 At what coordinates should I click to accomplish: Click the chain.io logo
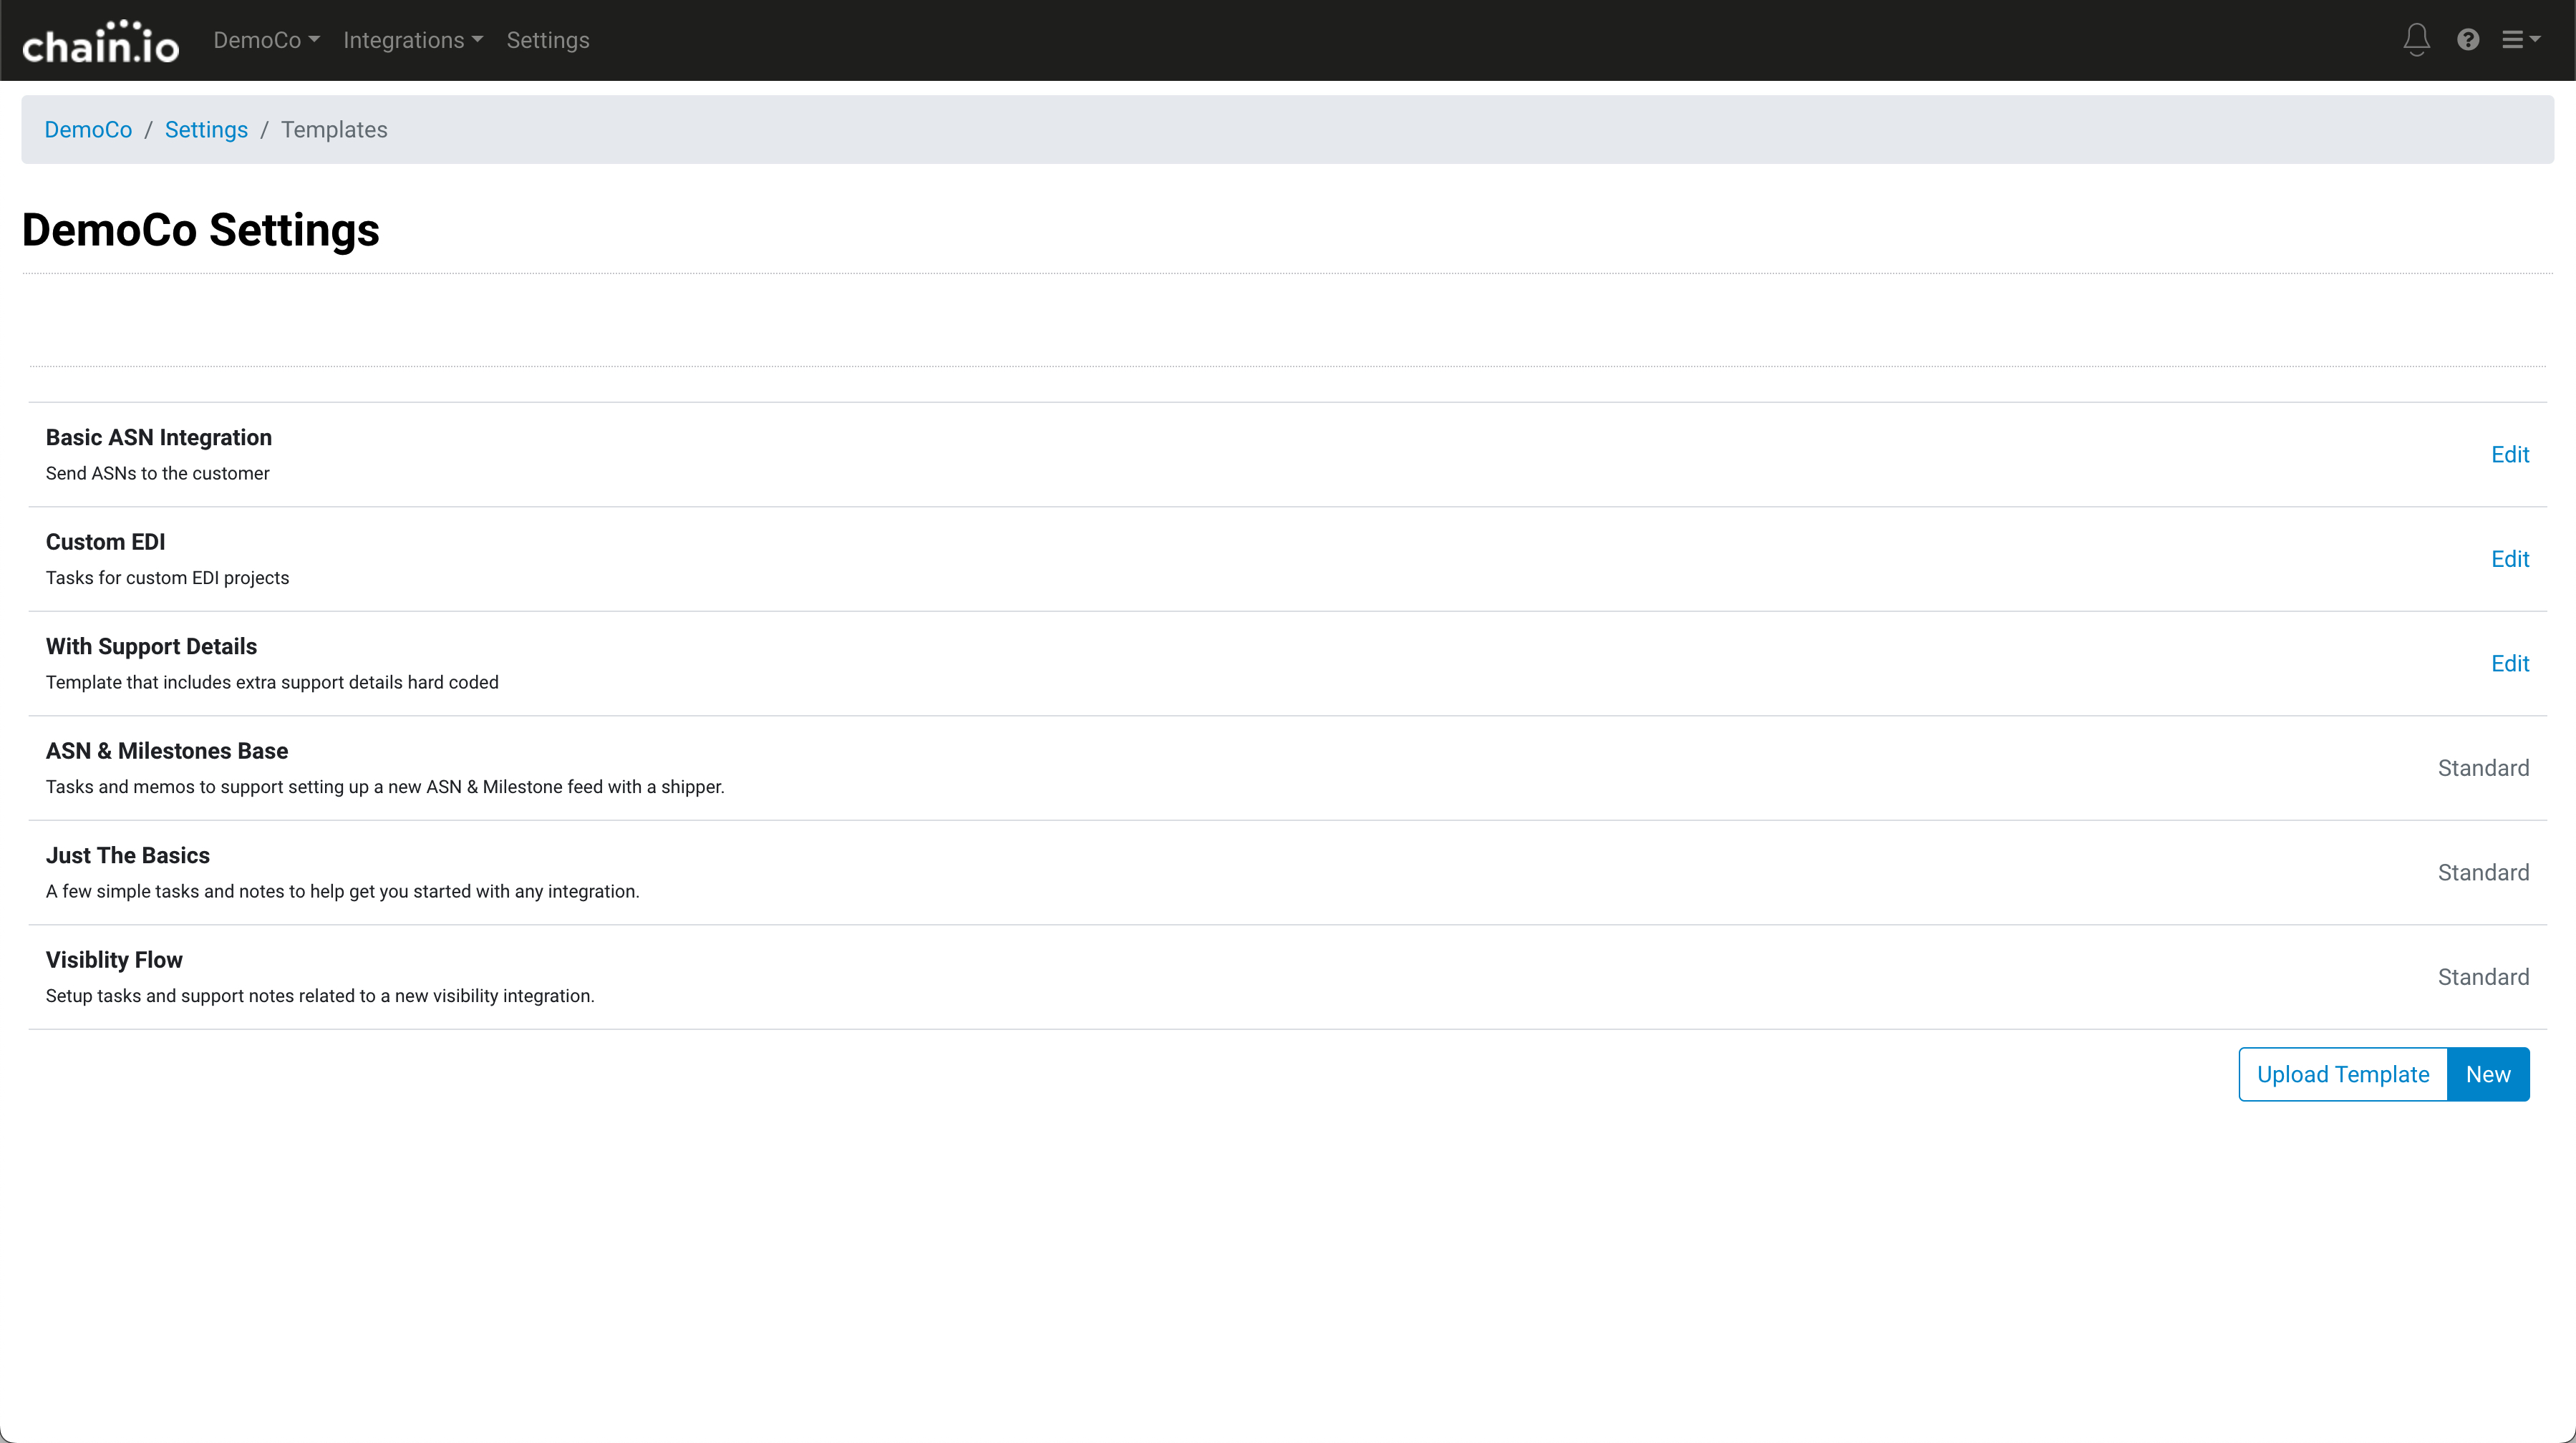click(100, 42)
